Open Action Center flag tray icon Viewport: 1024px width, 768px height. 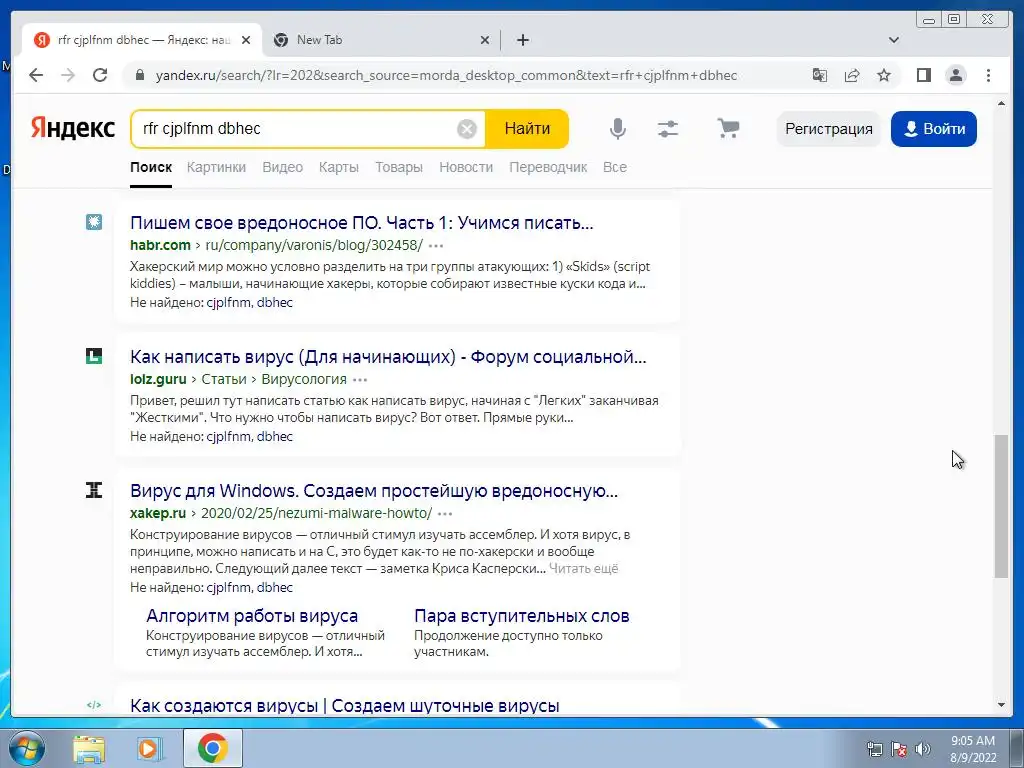point(899,749)
